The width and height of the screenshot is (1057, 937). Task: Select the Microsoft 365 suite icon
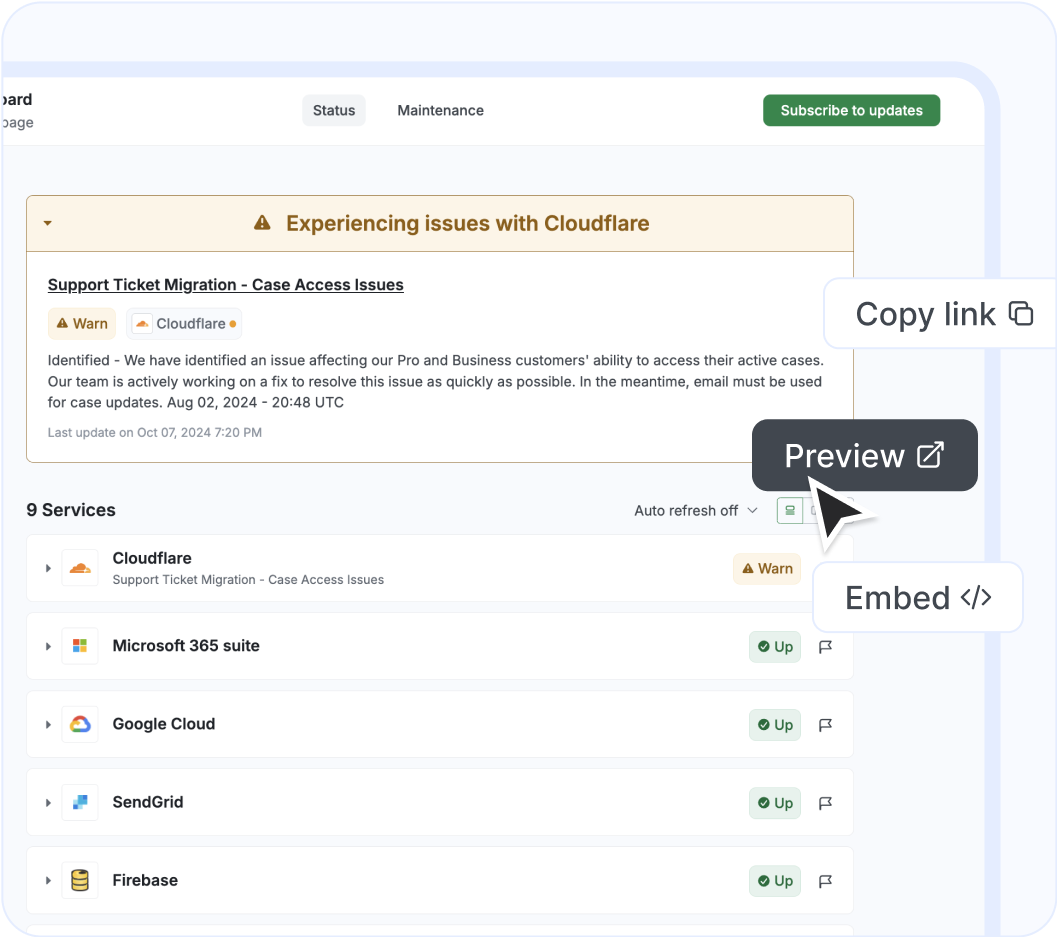tap(80, 646)
